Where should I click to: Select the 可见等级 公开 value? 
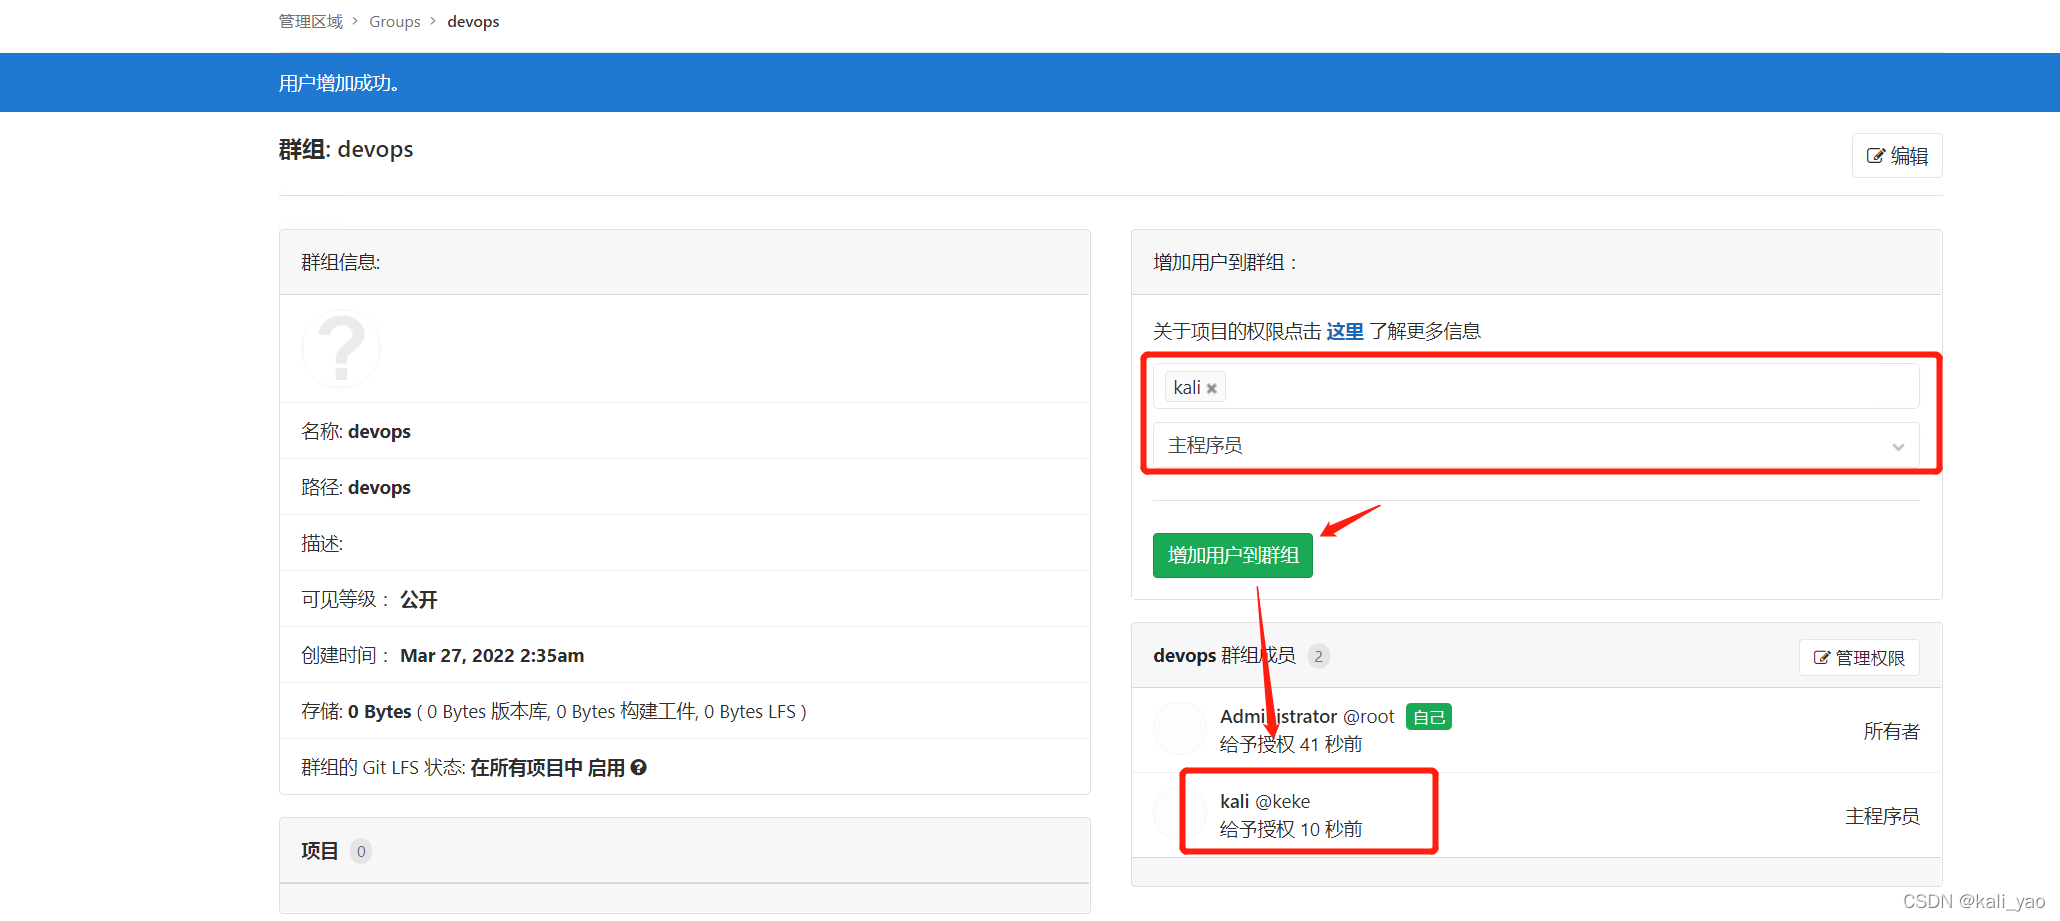coord(419,599)
